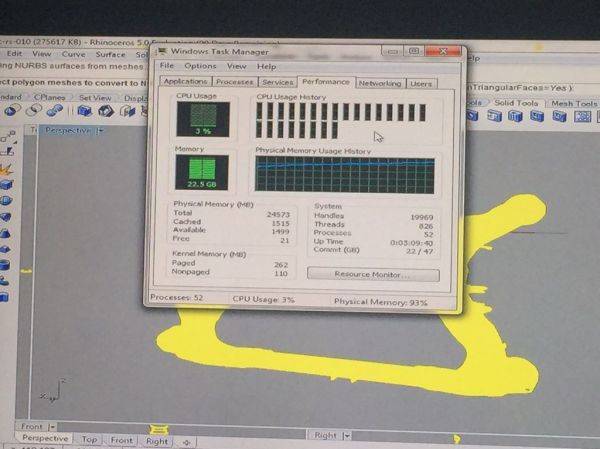Select the Sphere solid icon in sidebar
600x449 pixels.
click(5, 201)
